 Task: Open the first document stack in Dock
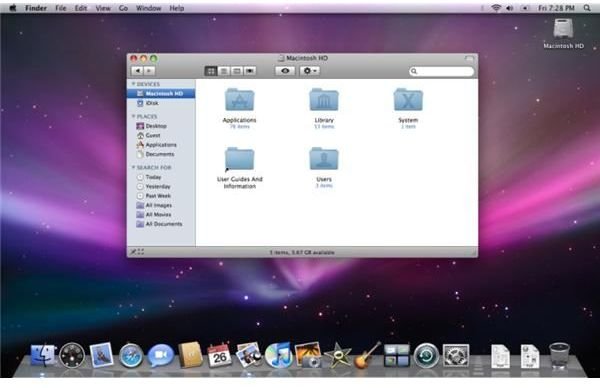[500, 356]
